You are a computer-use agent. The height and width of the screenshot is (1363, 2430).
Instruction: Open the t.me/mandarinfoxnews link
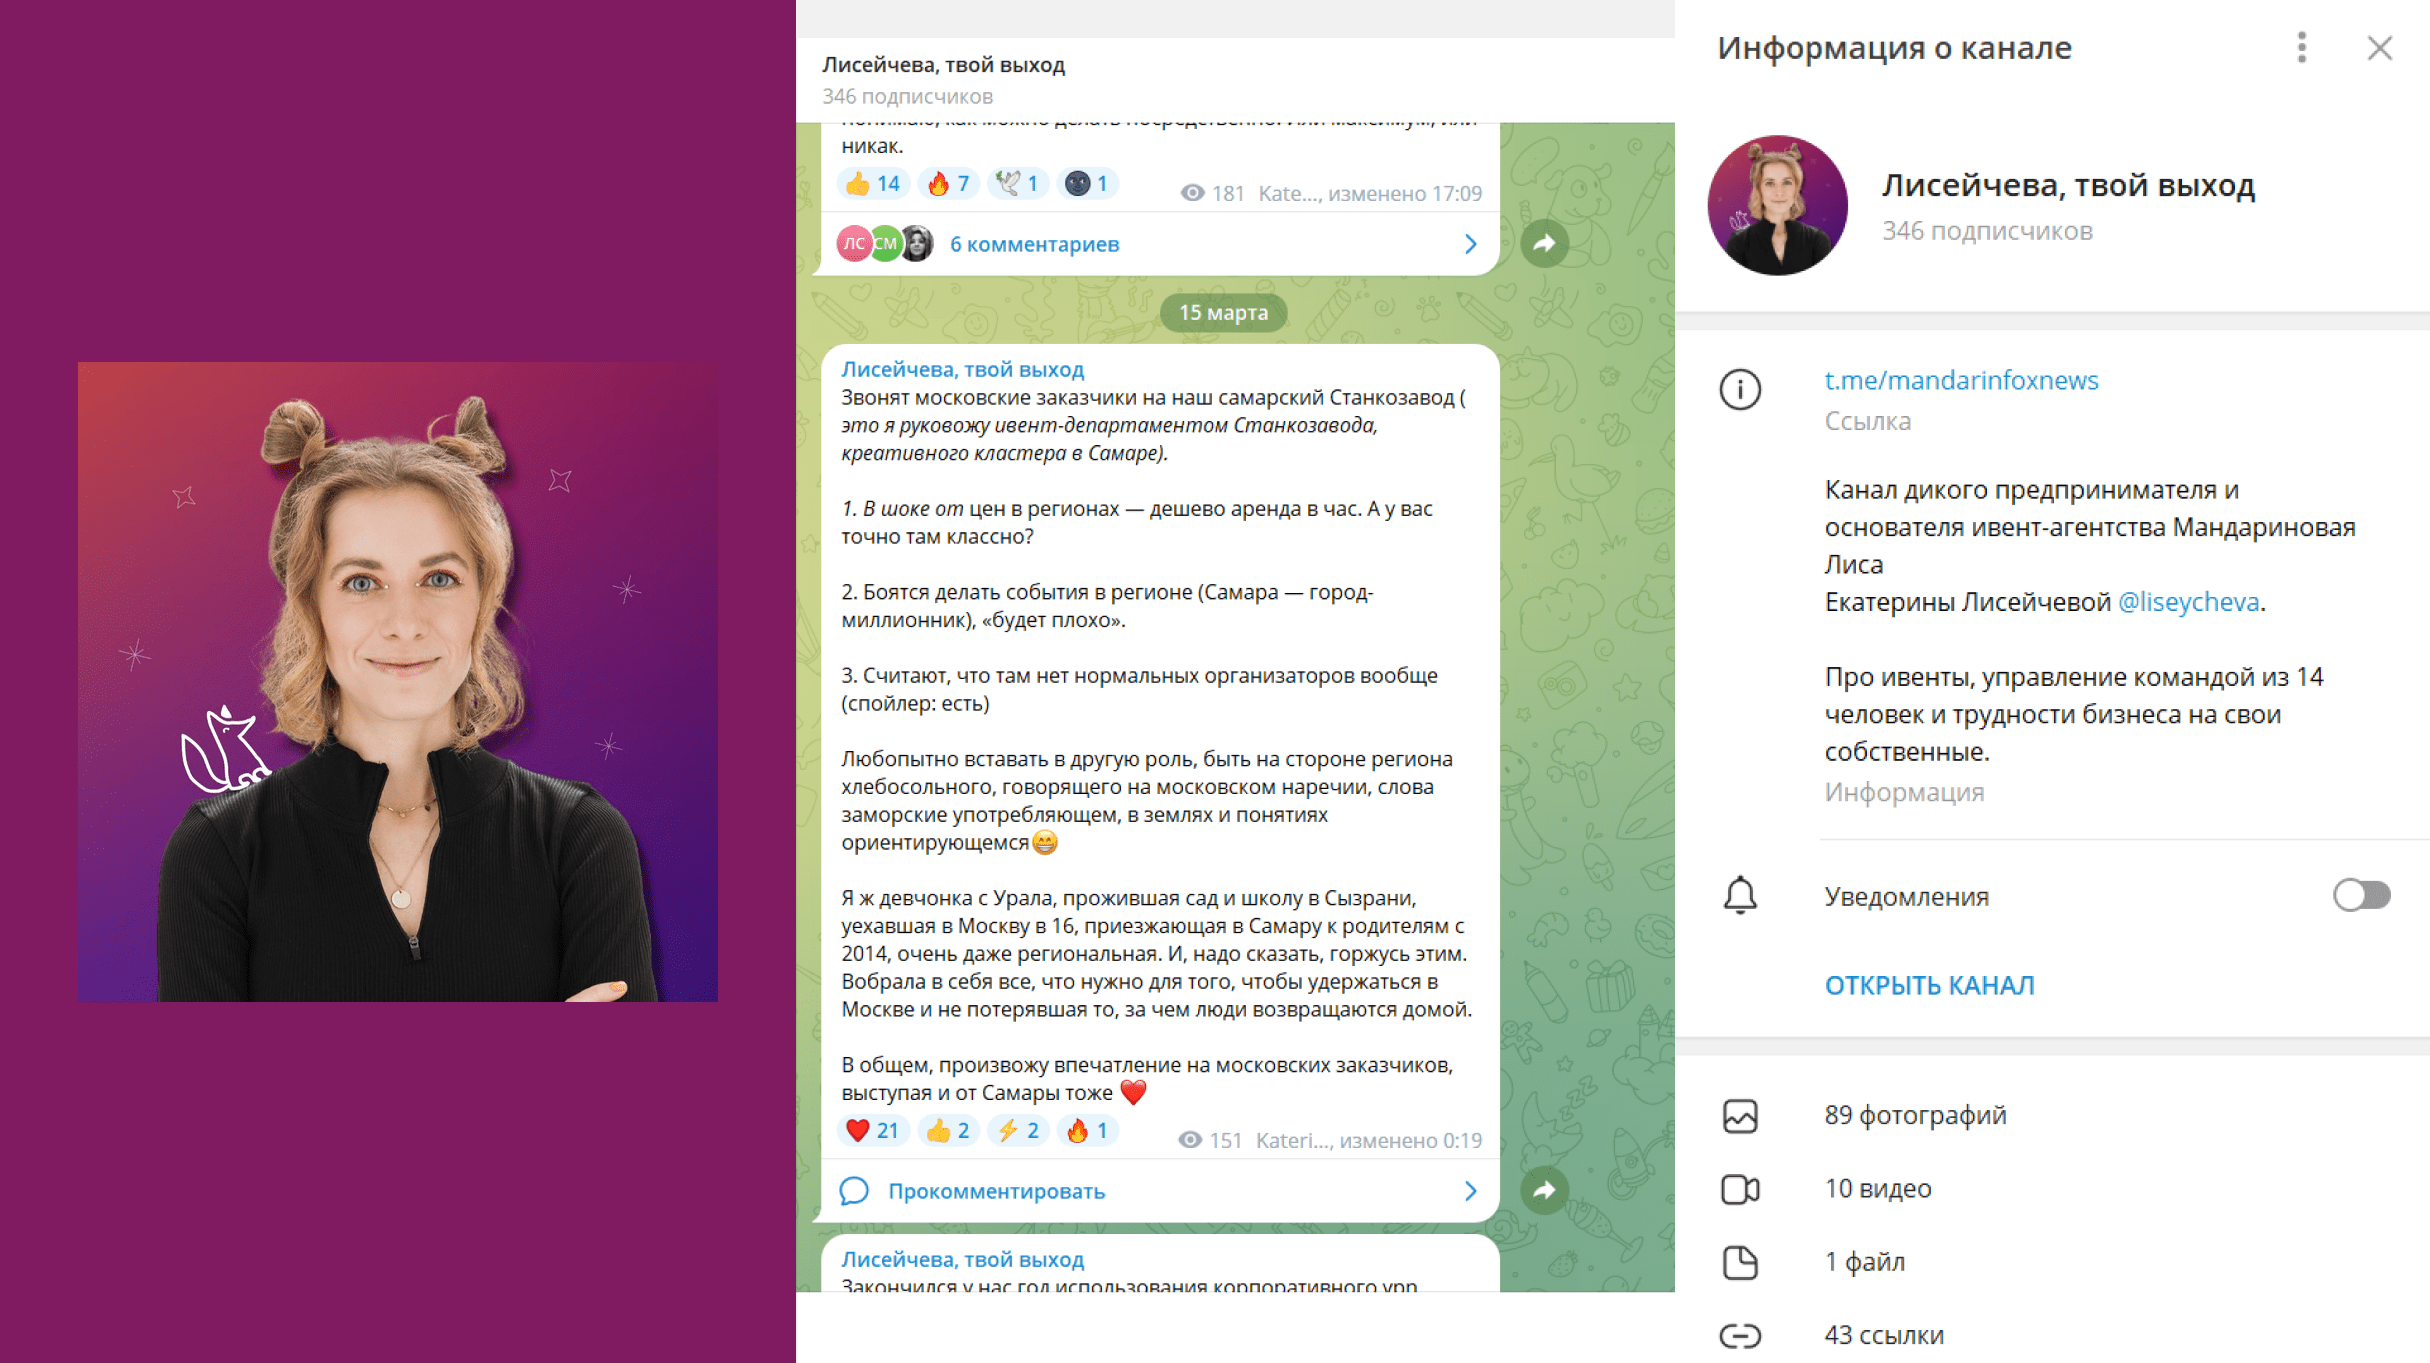pyautogui.click(x=1961, y=380)
